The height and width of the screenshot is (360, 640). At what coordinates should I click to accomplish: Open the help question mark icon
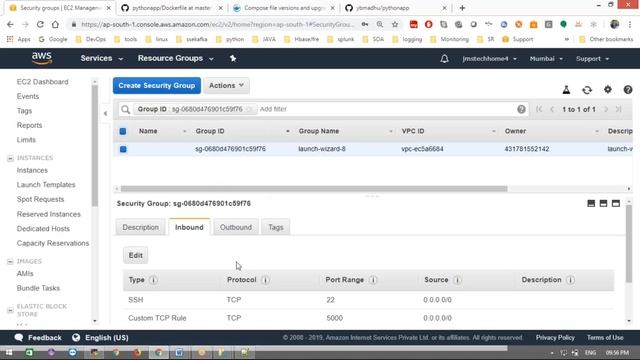pyautogui.click(x=628, y=89)
